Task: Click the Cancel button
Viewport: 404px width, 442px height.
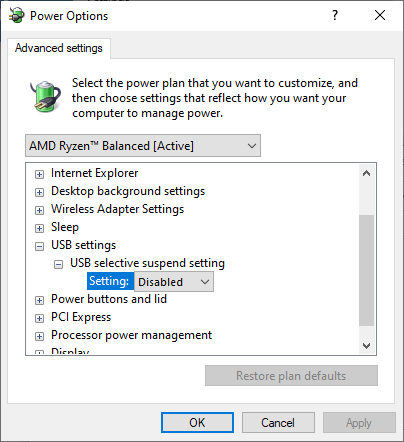Action: [278, 423]
